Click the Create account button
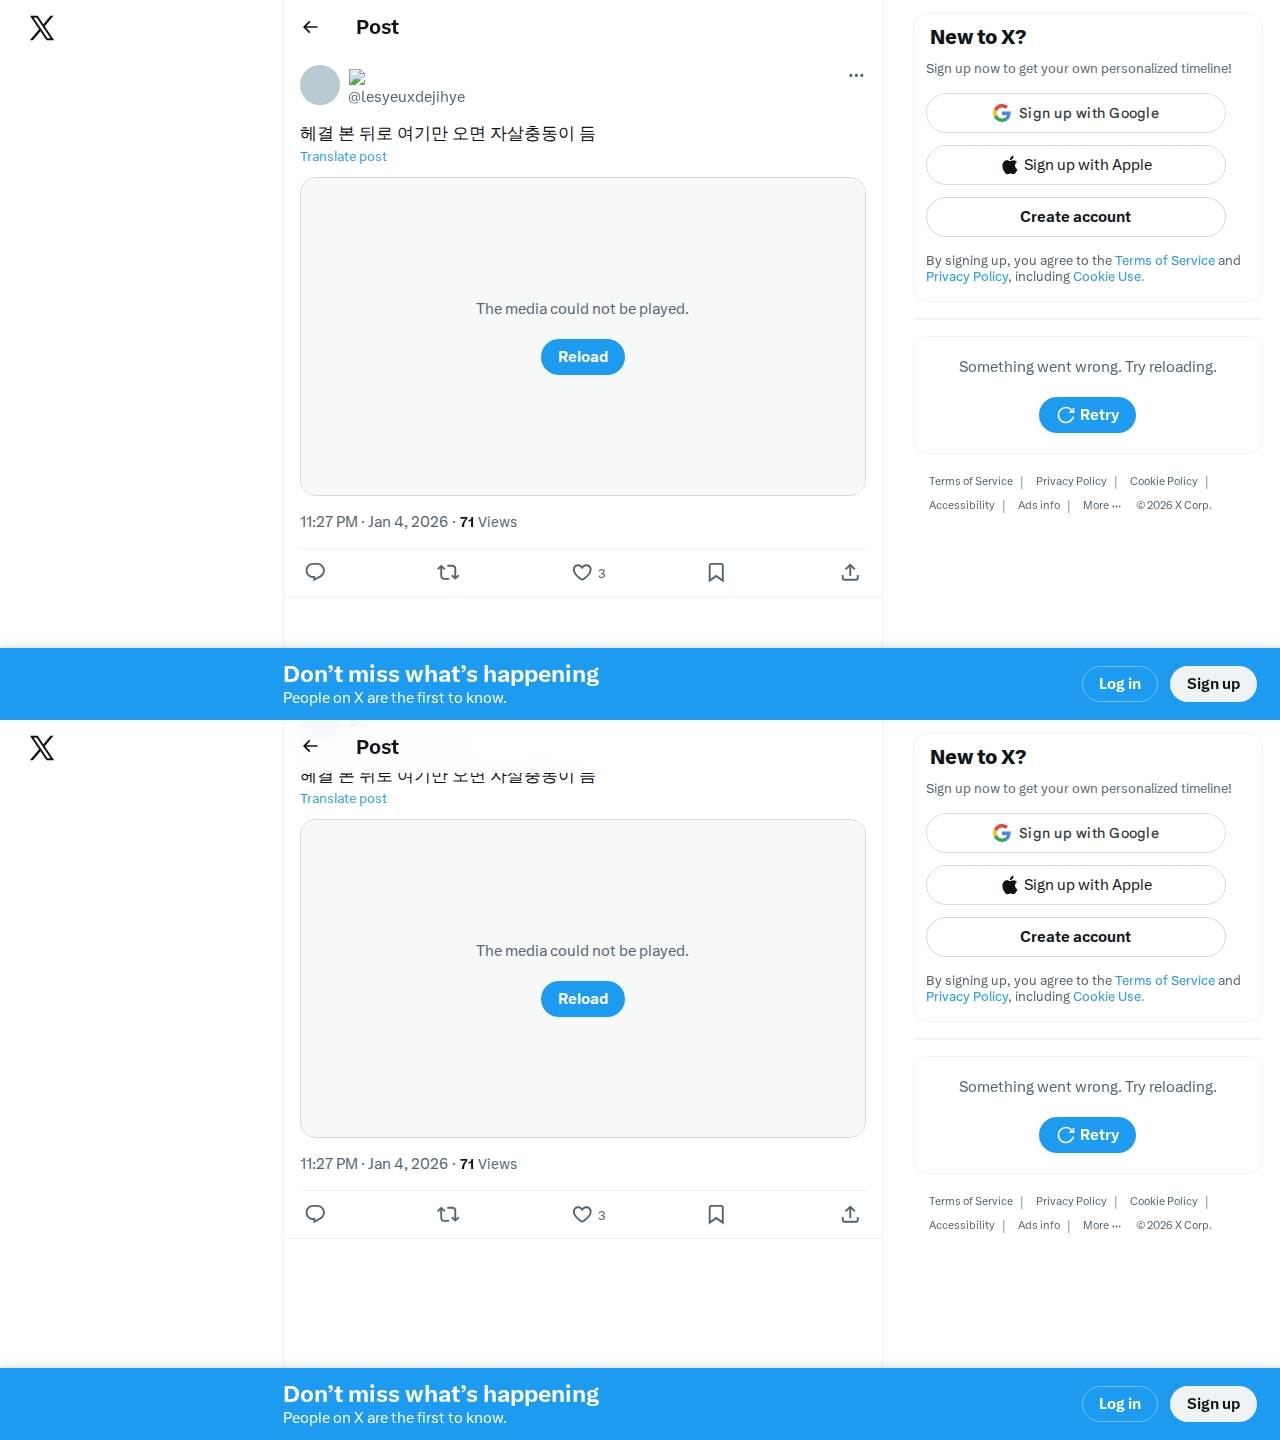The image size is (1280, 1440). click(1076, 217)
